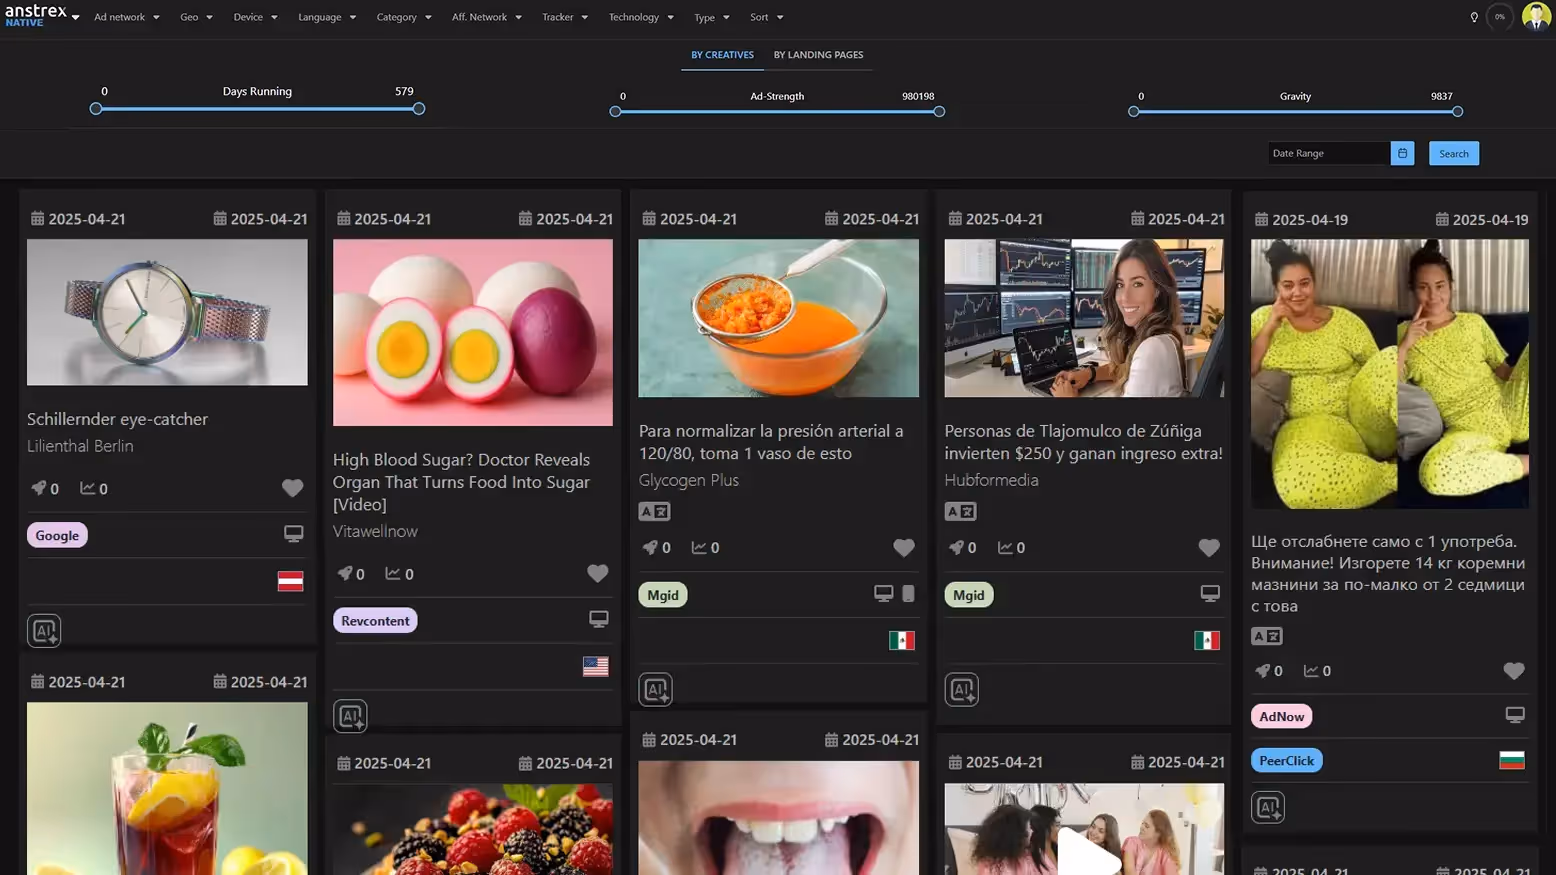1556x875 pixels.
Task: Open ad title Para normalizar la presión arterial
Action: click(771, 442)
